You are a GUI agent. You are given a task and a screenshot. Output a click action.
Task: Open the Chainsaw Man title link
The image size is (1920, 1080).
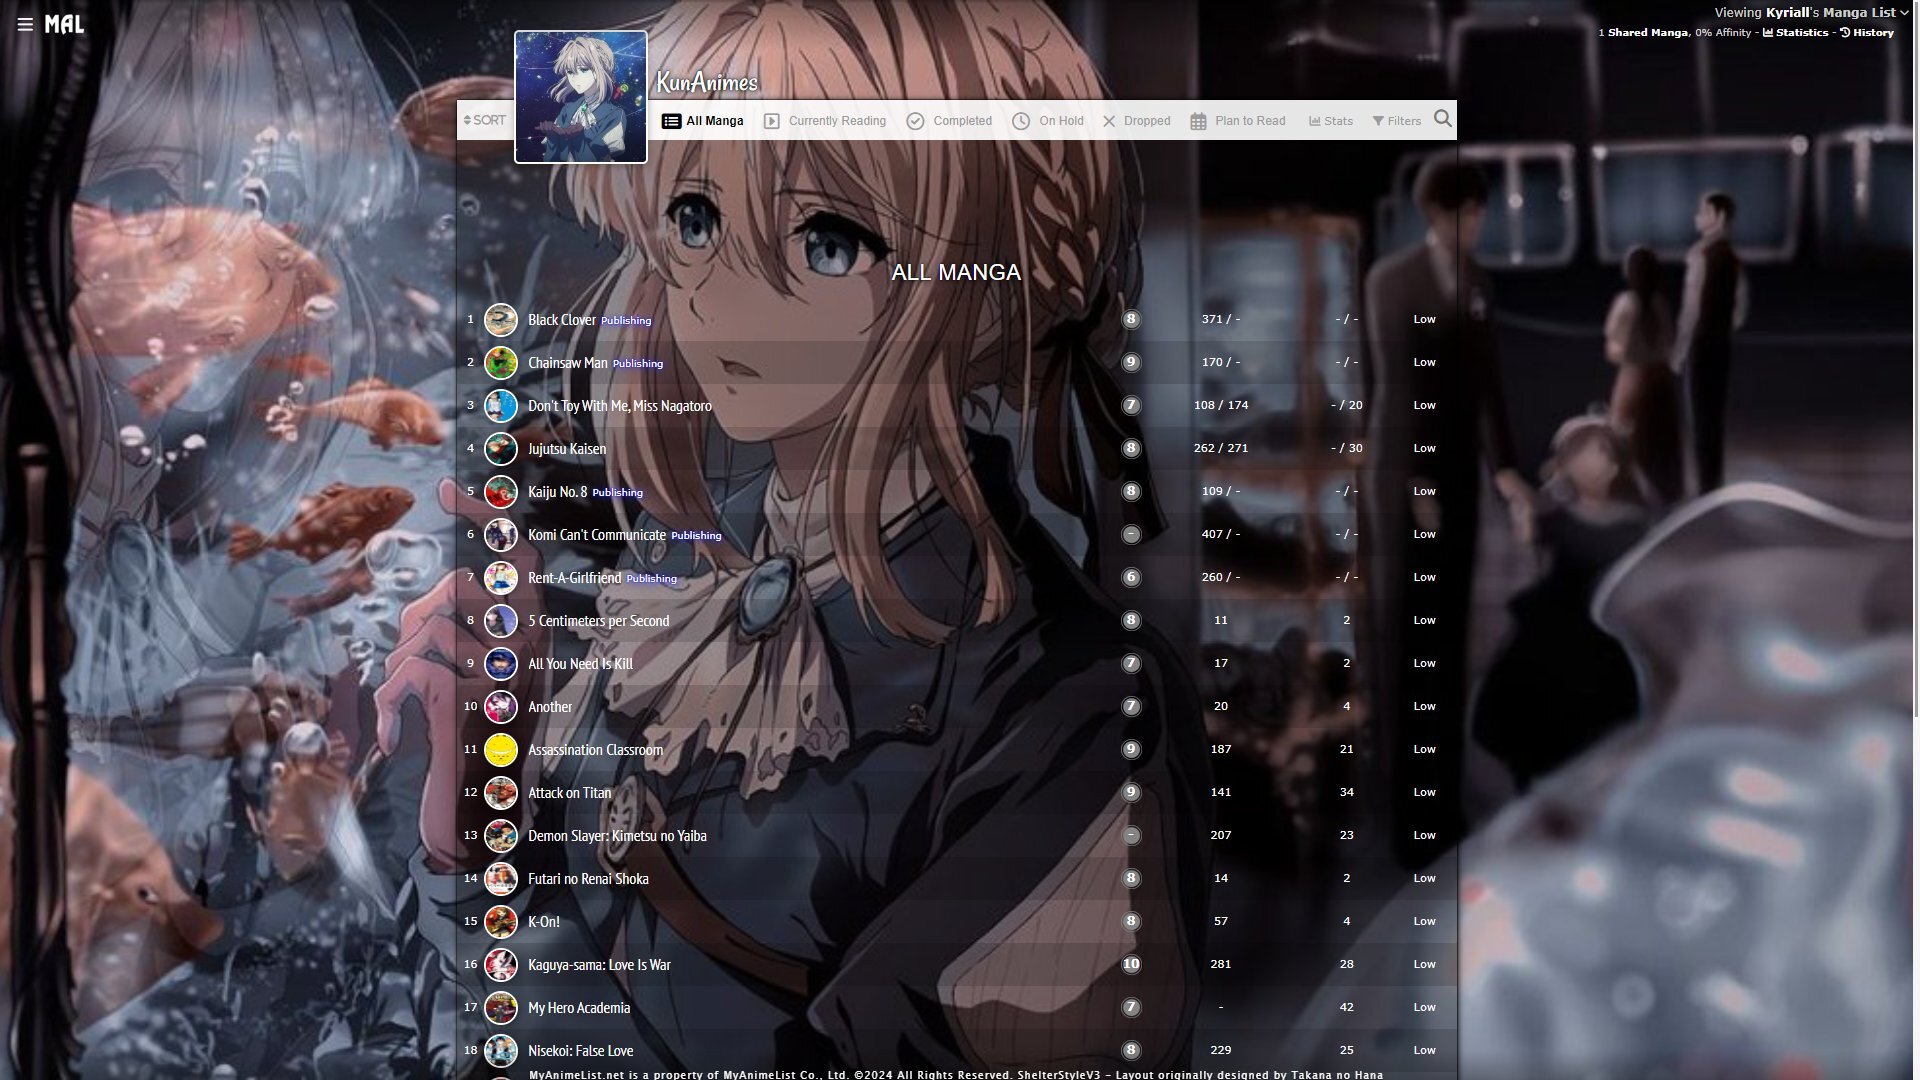pyautogui.click(x=568, y=363)
